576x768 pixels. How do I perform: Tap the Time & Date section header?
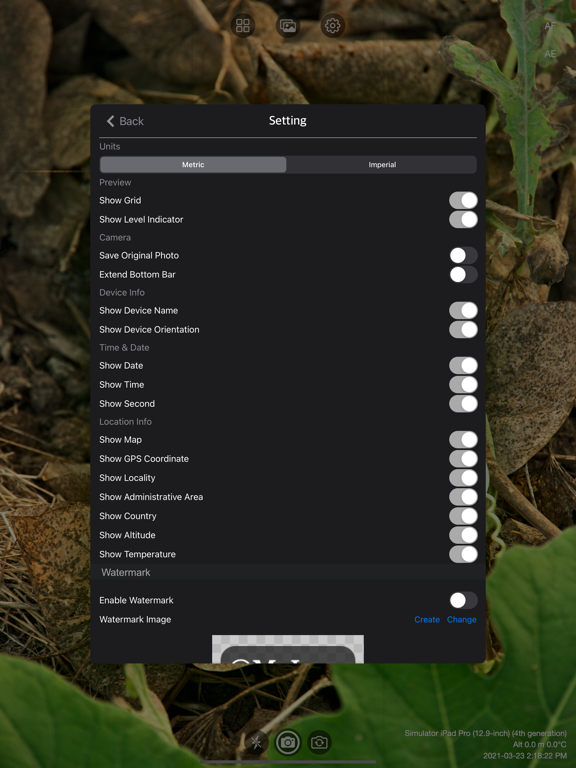click(x=124, y=348)
